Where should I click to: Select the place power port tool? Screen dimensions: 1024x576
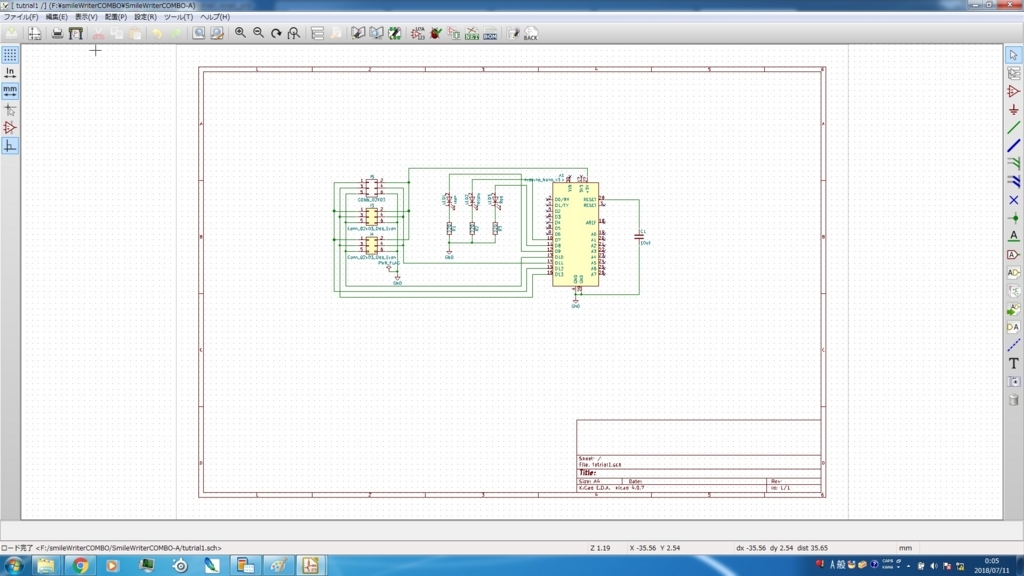[1014, 110]
